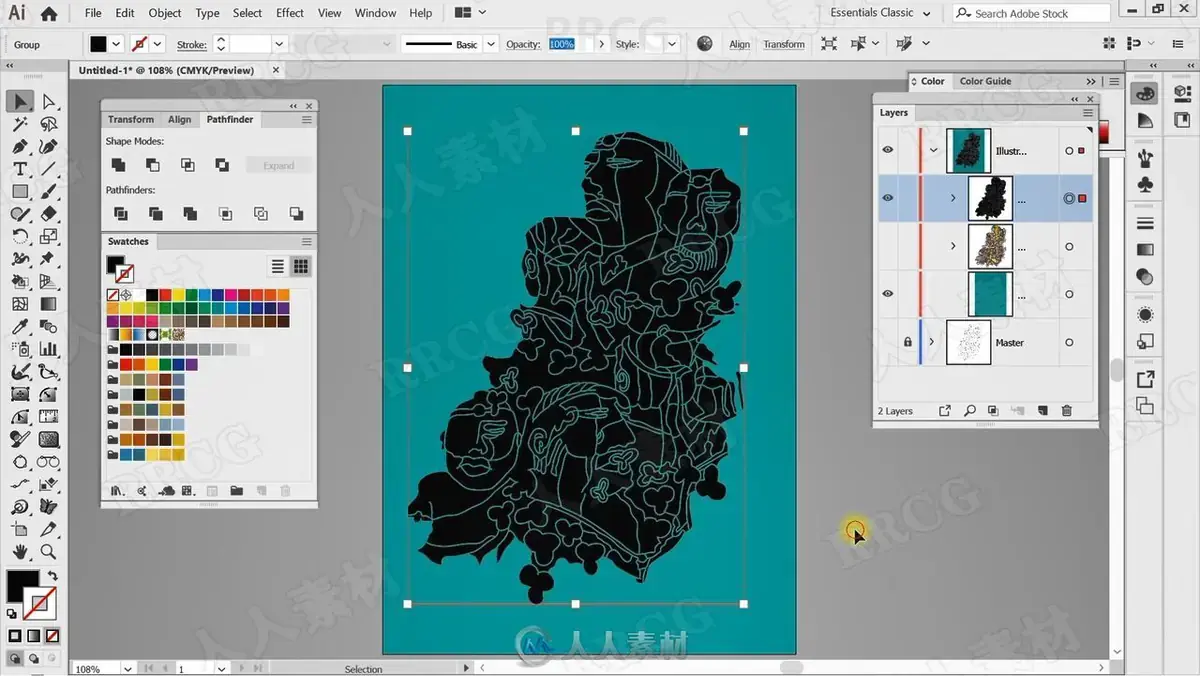
Task: Pick the red color swatch
Action: (x=165, y=295)
